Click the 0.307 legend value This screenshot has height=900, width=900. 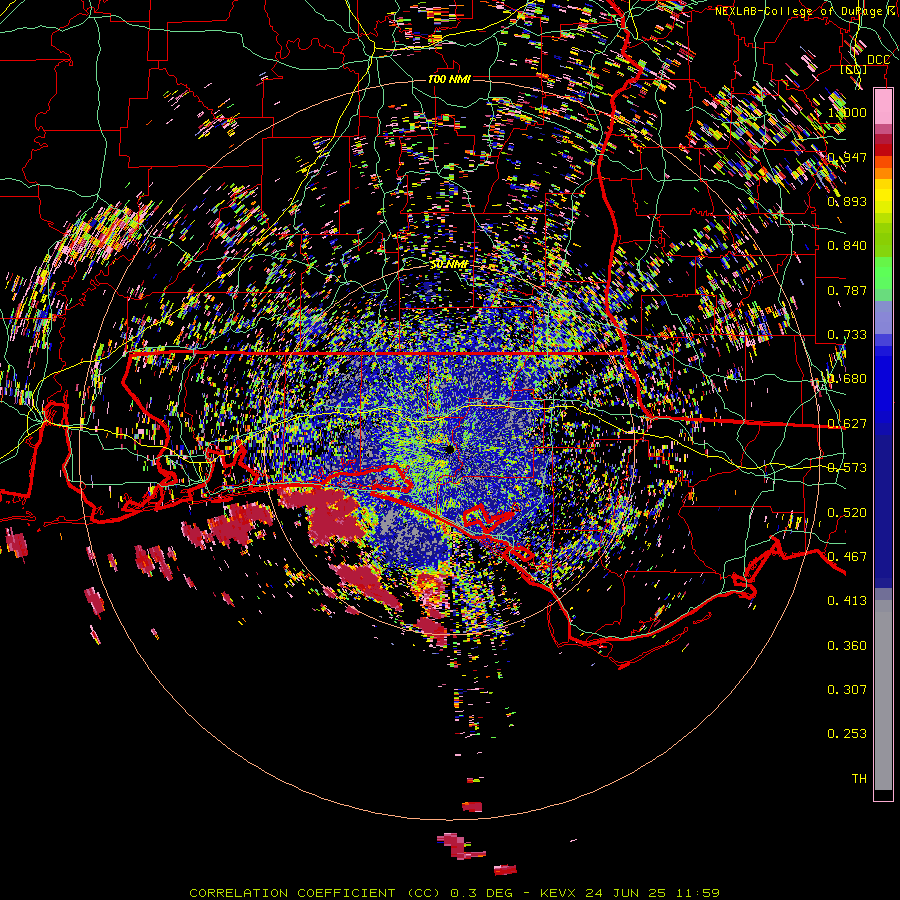tap(847, 690)
